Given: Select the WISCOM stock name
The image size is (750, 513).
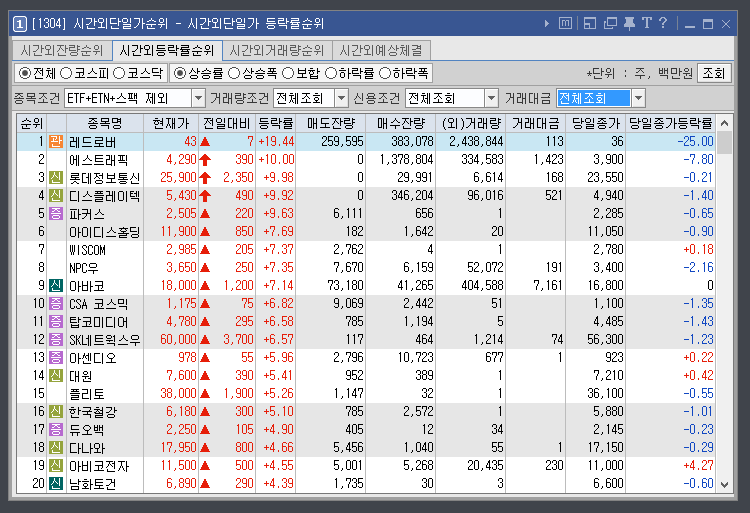Looking at the screenshot, I should [87, 250].
